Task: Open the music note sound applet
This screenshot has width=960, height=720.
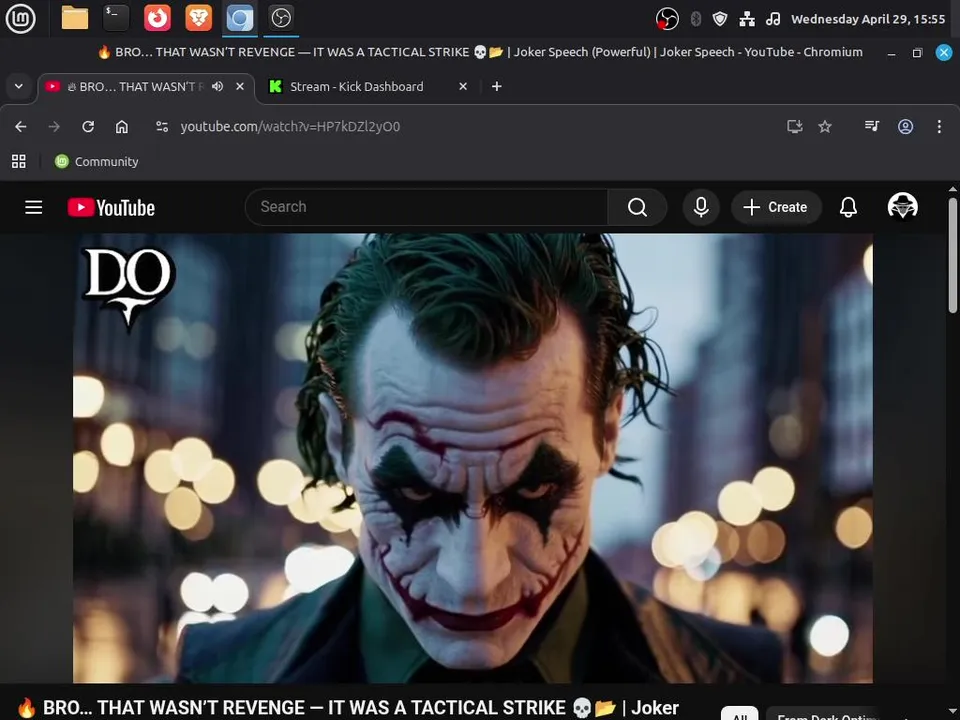Action: (x=773, y=19)
